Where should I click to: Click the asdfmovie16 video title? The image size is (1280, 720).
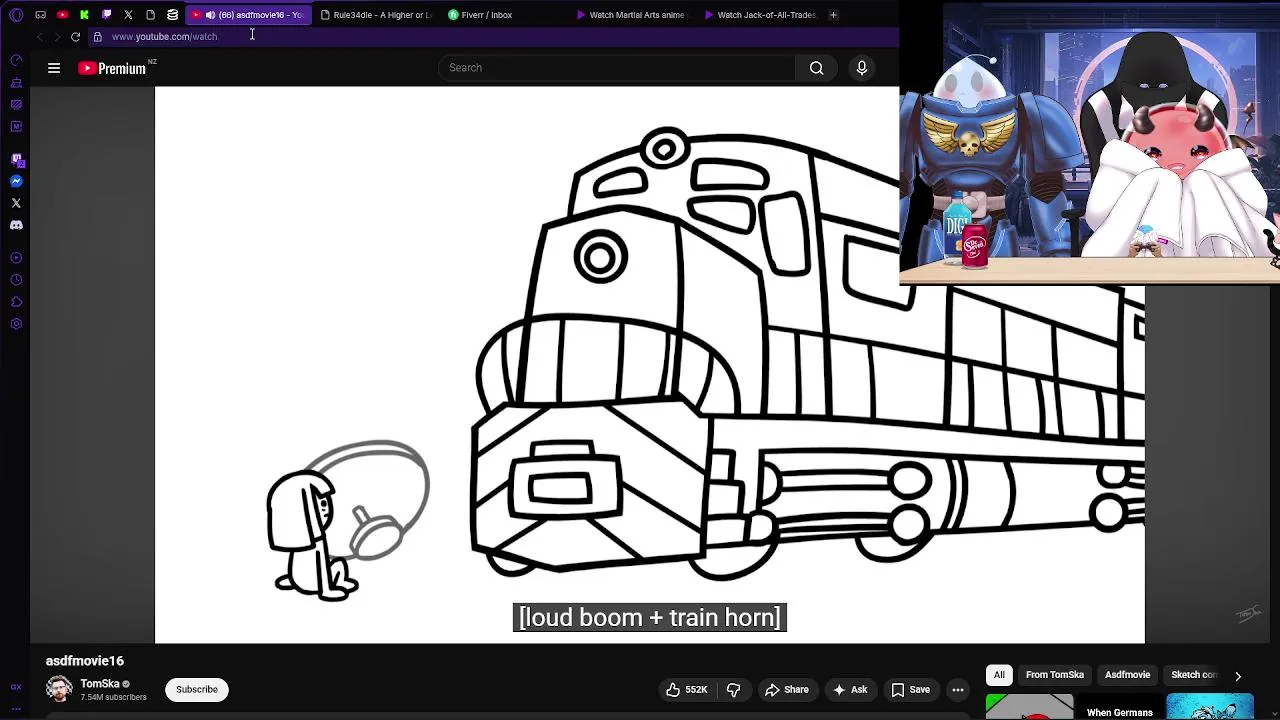pos(85,661)
